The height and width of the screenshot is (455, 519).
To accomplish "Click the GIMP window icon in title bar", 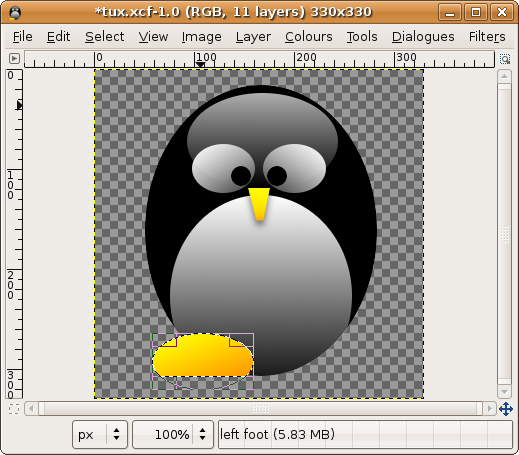I will click(15, 13).
